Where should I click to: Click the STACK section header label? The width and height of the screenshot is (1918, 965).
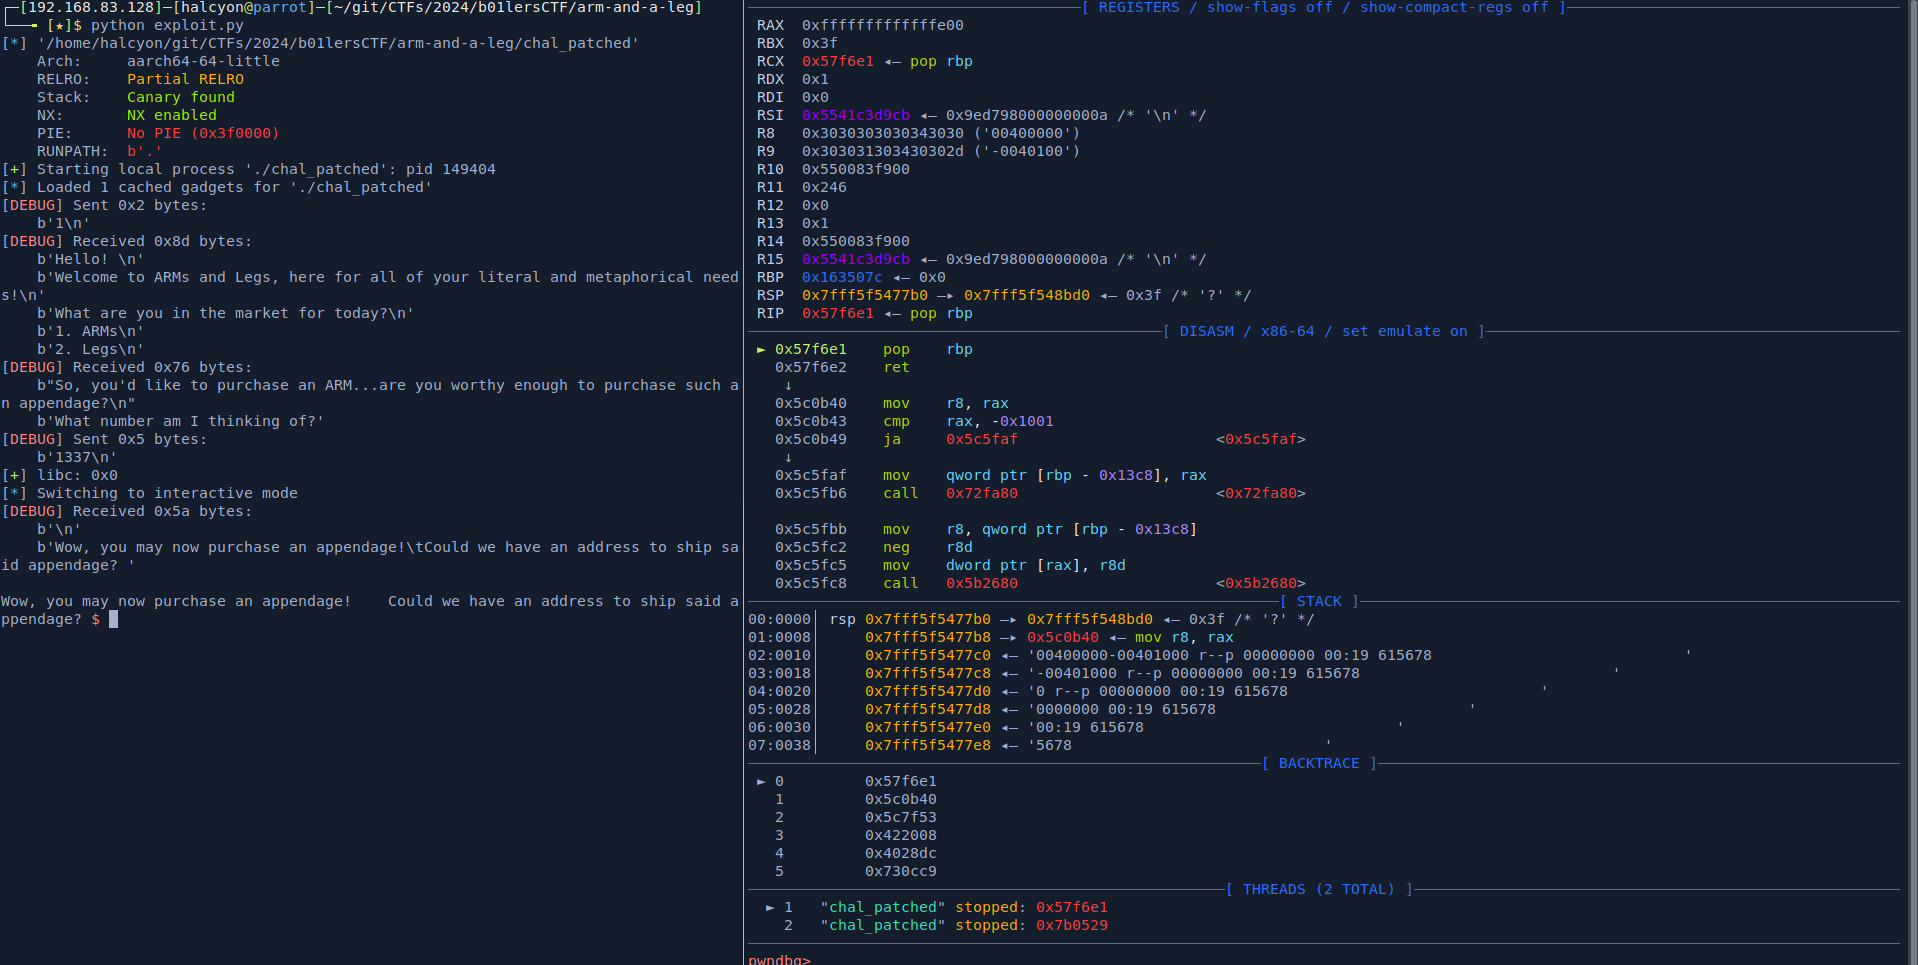point(1319,601)
